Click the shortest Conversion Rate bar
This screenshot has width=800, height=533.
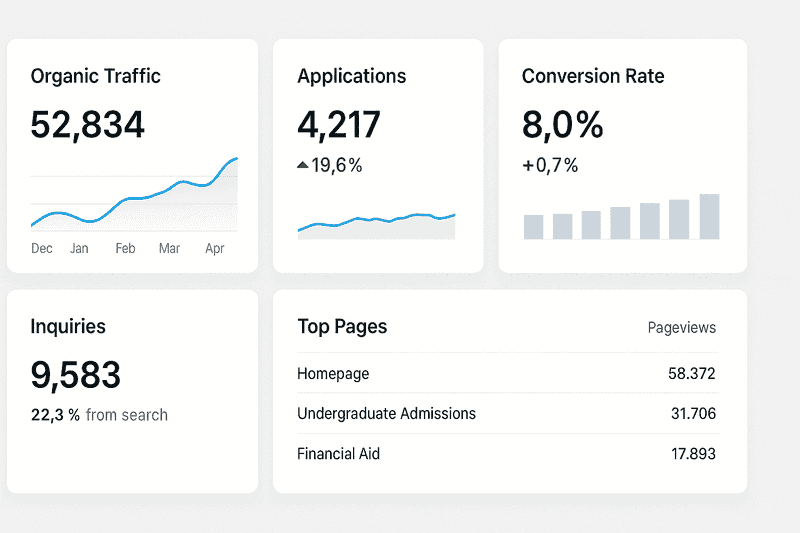click(x=533, y=227)
